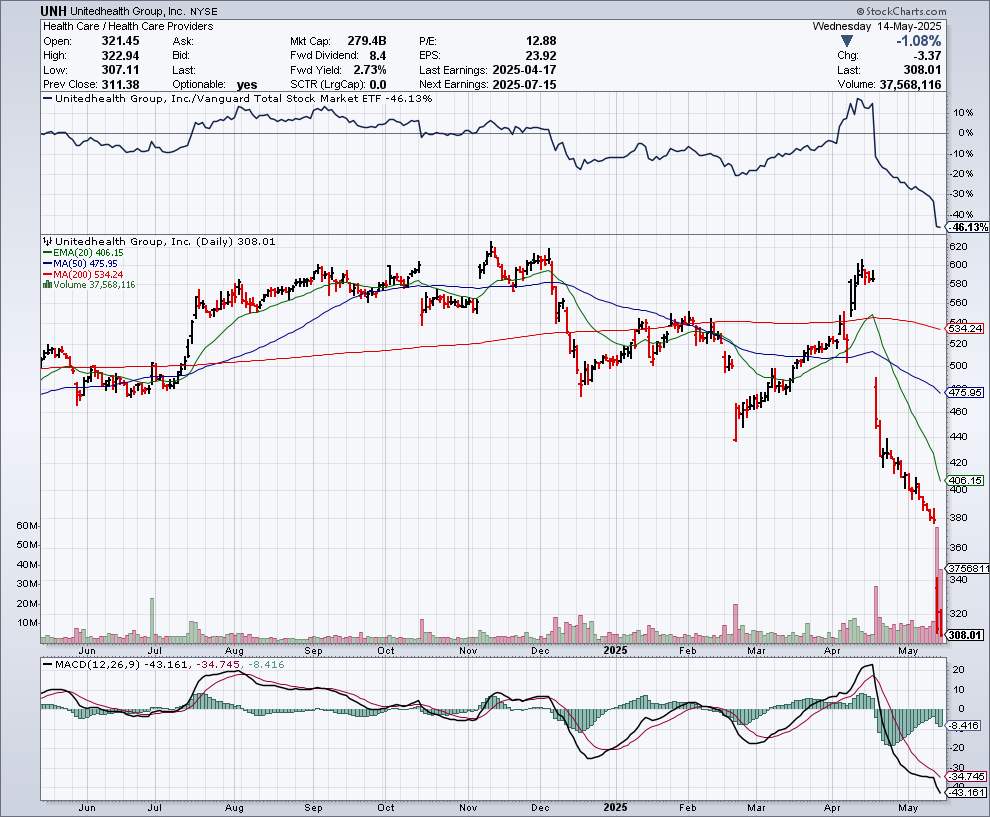The width and height of the screenshot is (990, 817).
Task: Click the 406.15 price tag on the right axis
Action: pos(966,480)
